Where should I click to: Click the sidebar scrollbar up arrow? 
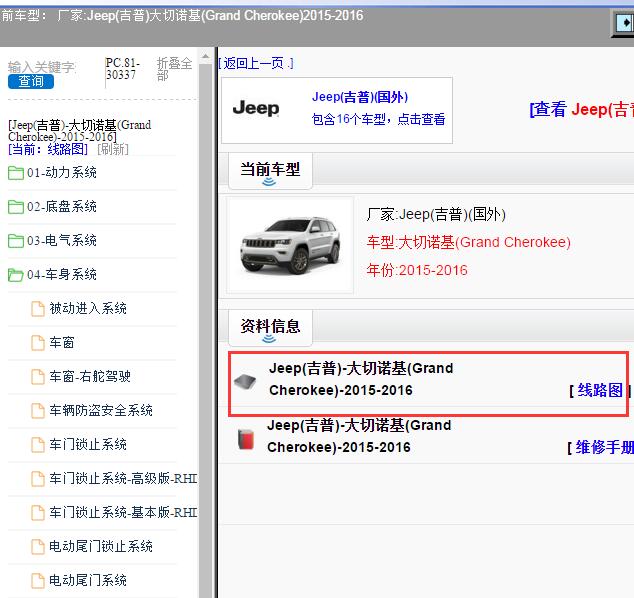(205, 56)
